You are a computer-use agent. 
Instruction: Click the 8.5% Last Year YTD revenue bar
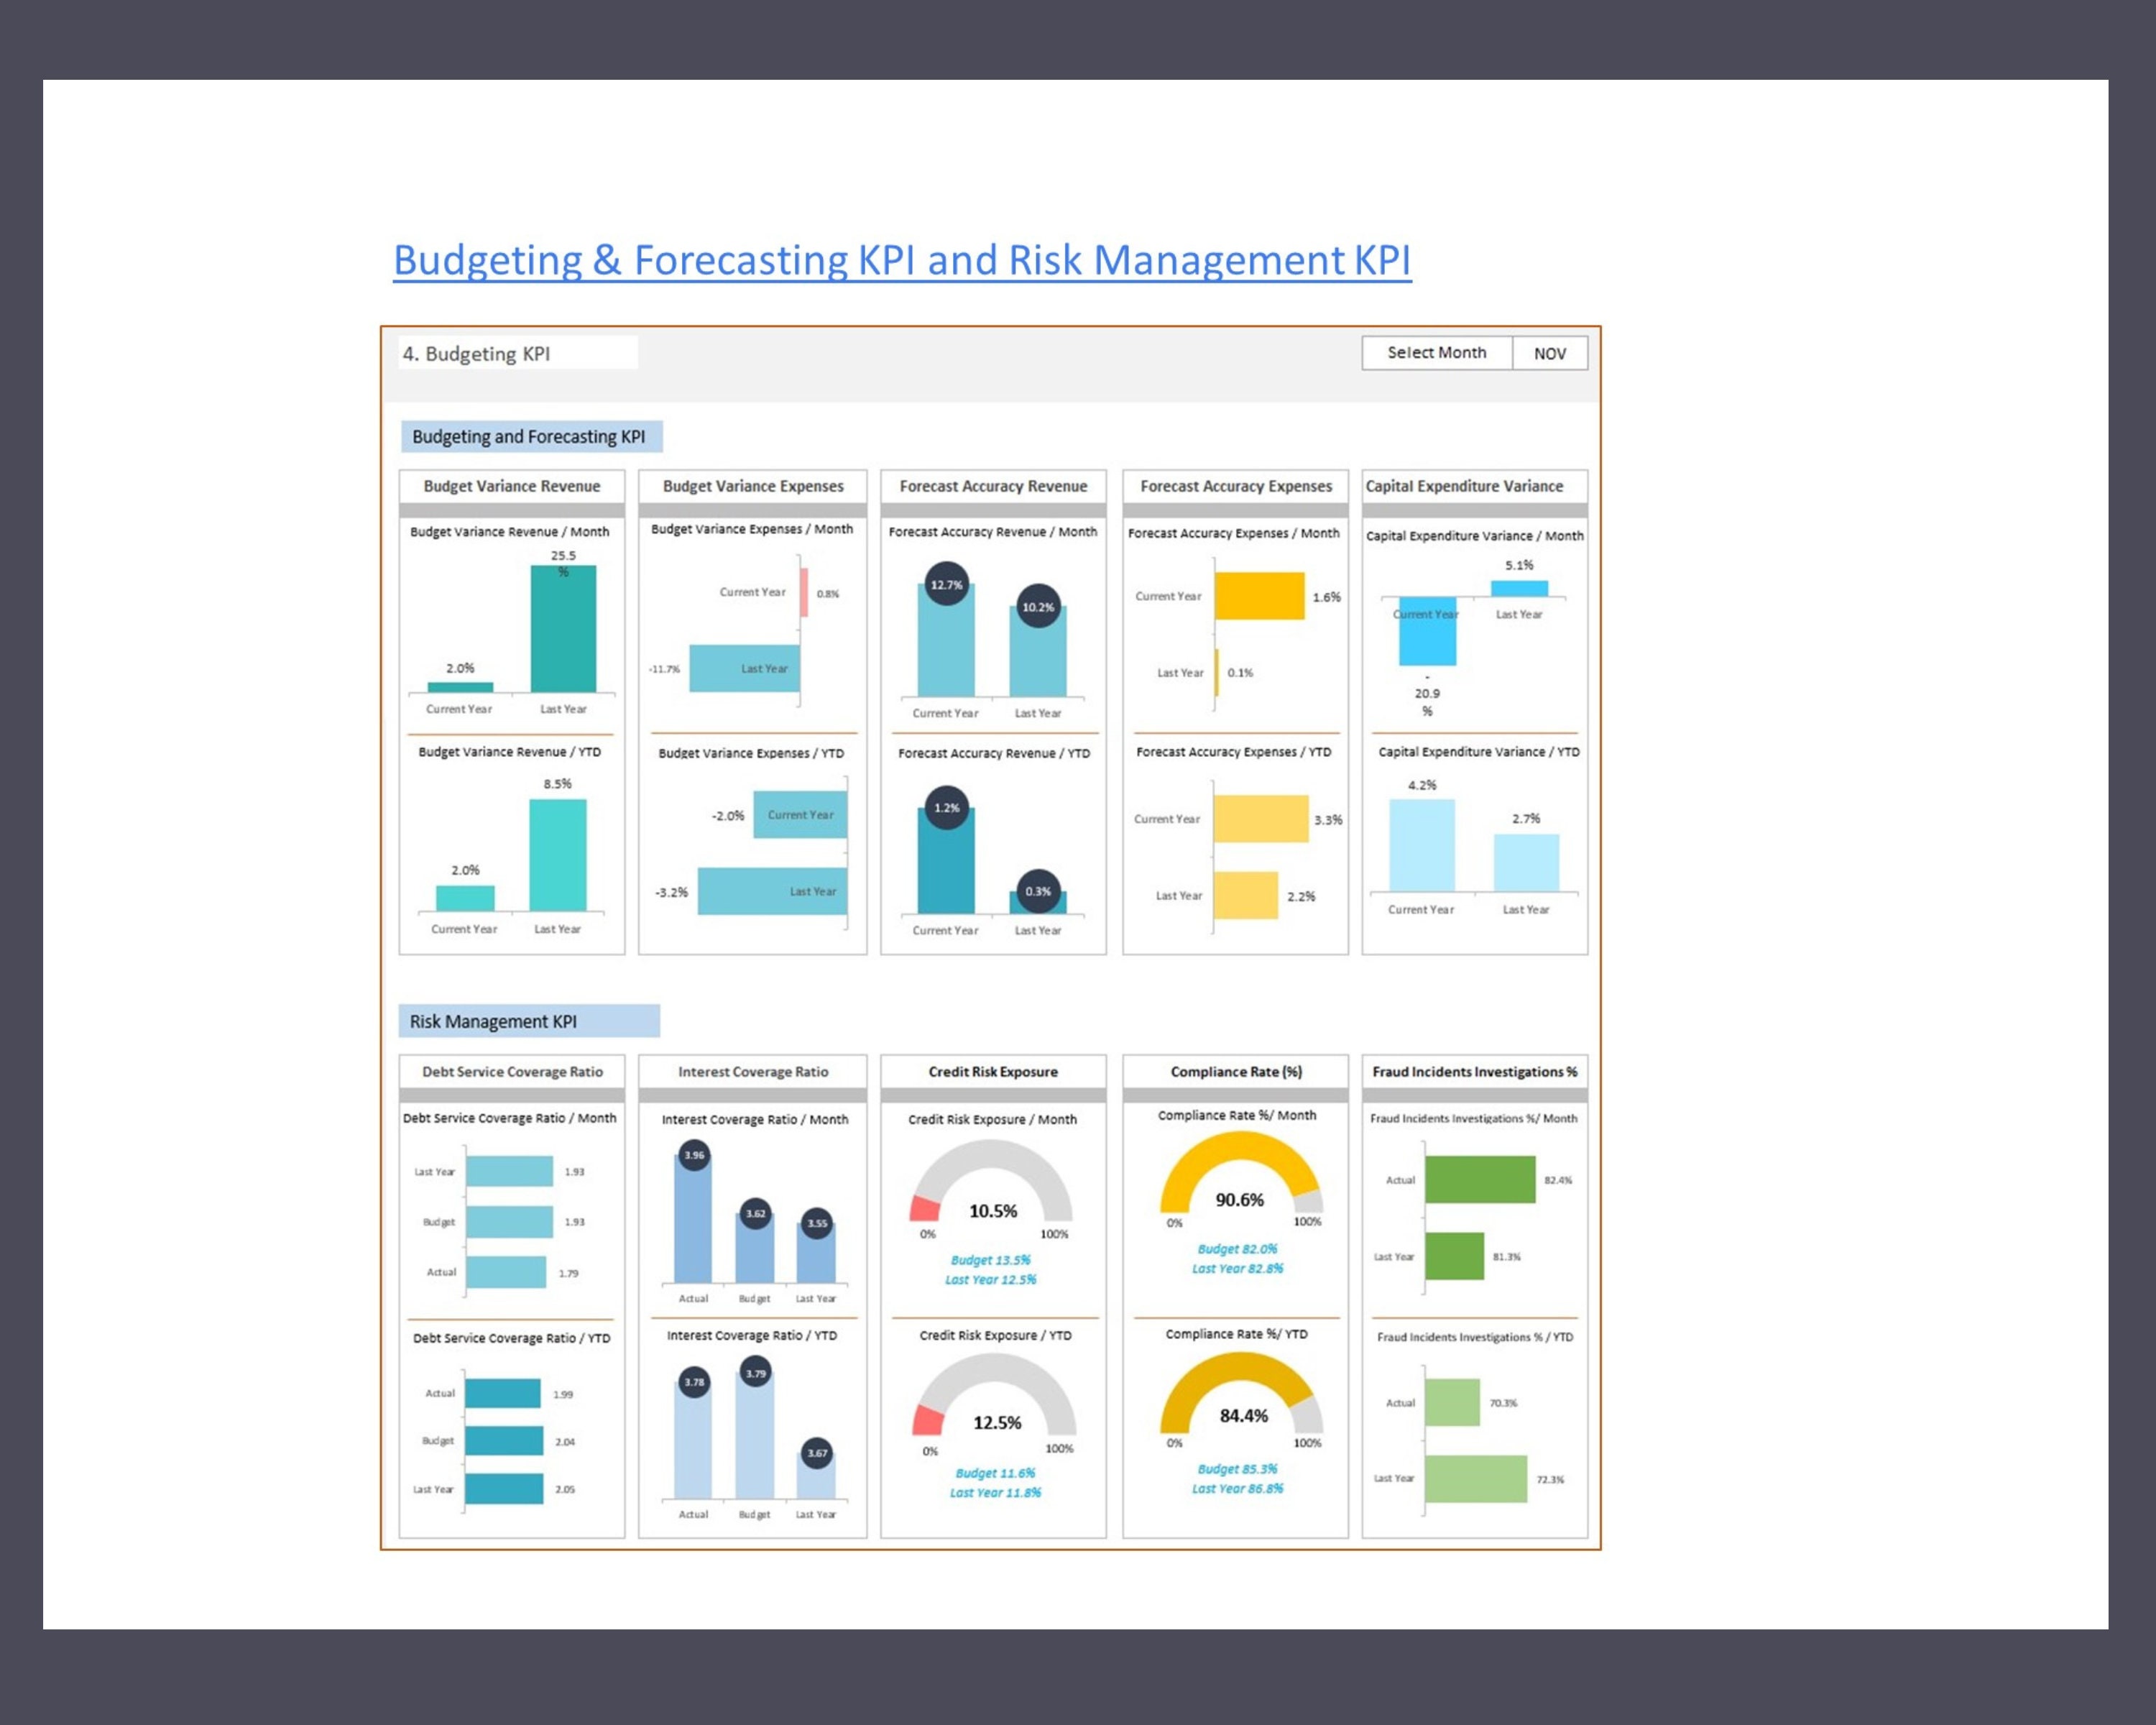coord(558,856)
